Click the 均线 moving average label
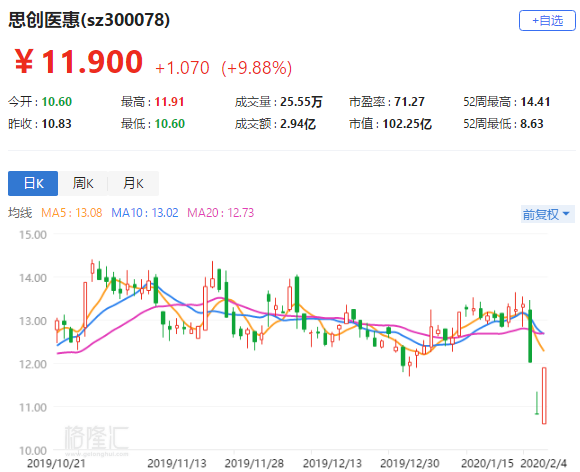Viewport: 580px width, 472px height. point(20,213)
